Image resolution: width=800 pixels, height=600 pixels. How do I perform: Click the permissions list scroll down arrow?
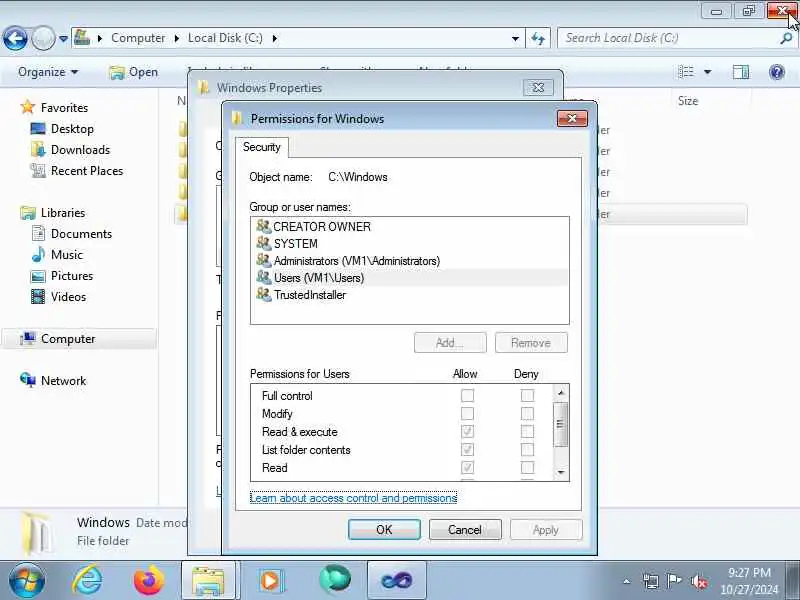(x=561, y=472)
